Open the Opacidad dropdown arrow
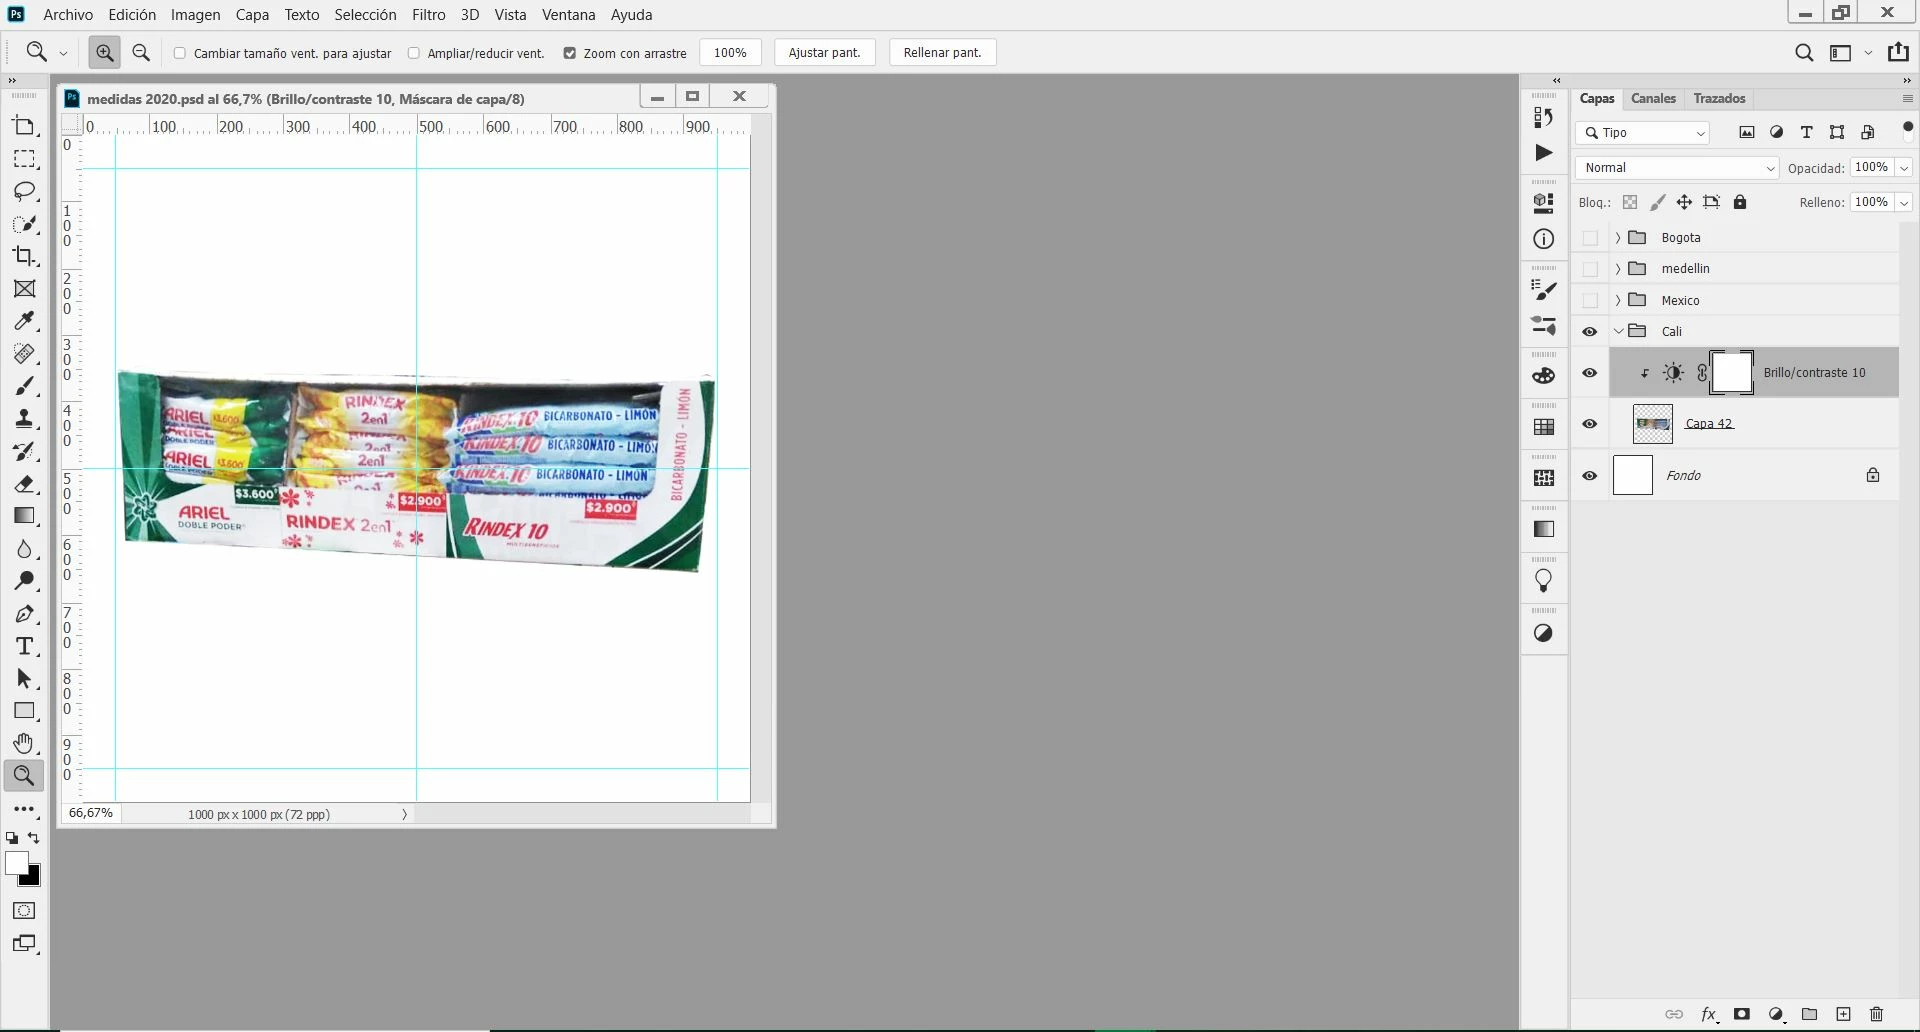The height and width of the screenshot is (1032, 1920). (1904, 168)
